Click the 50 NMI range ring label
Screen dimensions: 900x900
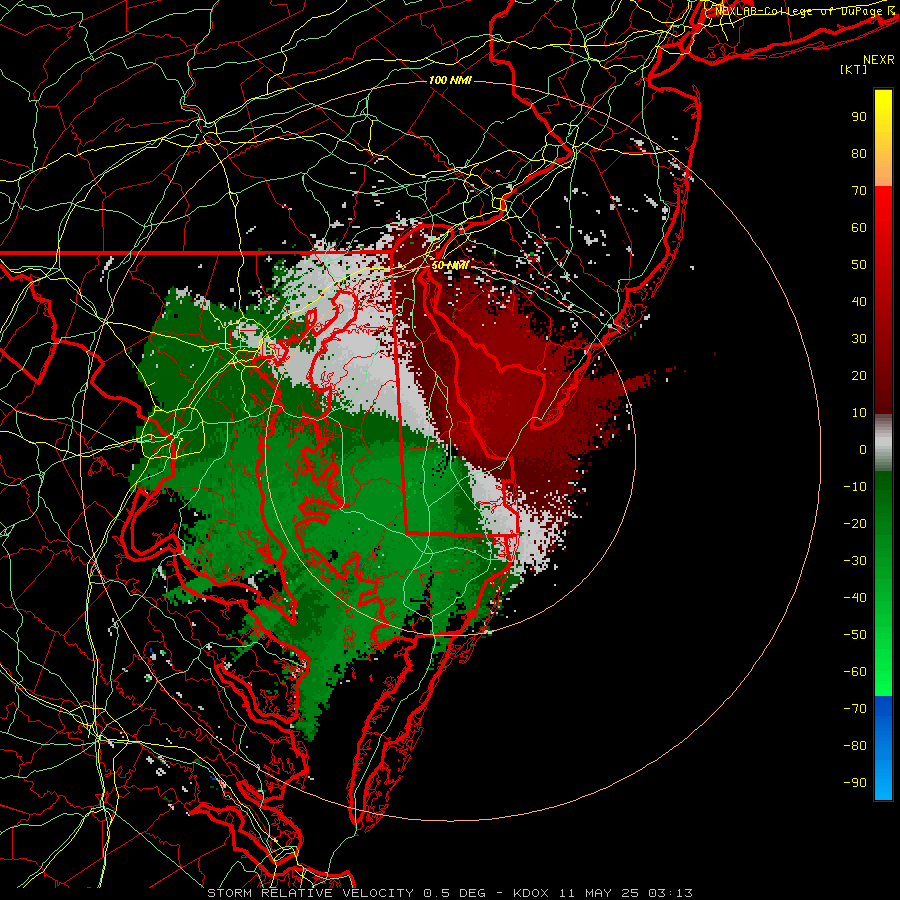450,265
